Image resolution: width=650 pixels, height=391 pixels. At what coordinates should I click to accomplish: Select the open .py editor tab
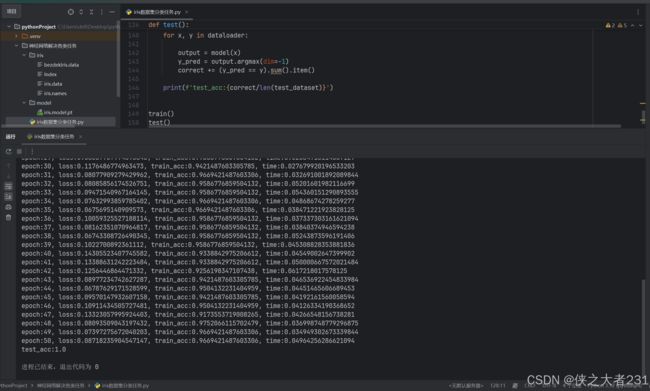(156, 12)
